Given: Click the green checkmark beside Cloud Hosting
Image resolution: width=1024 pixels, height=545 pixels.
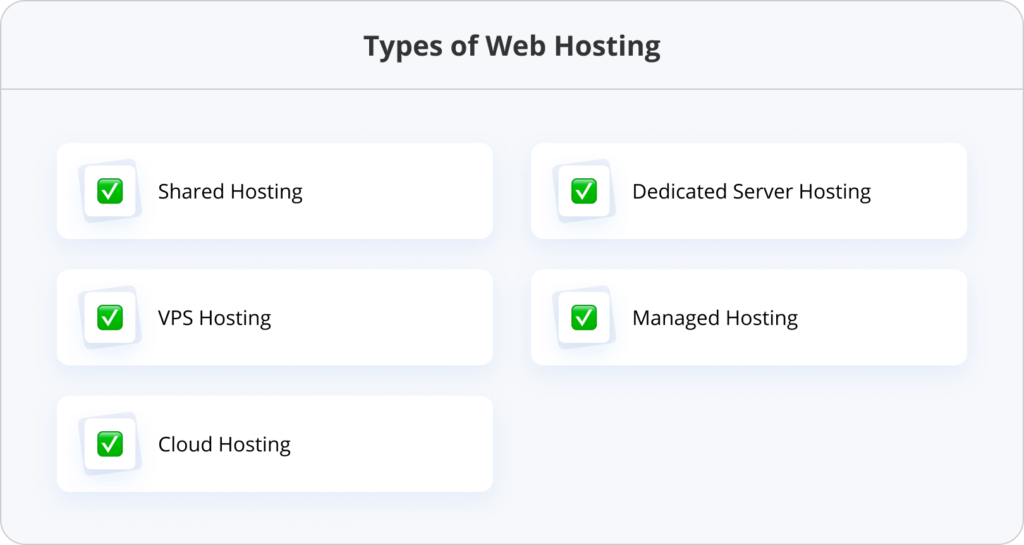Looking at the screenshot, I should click(110, 444).
